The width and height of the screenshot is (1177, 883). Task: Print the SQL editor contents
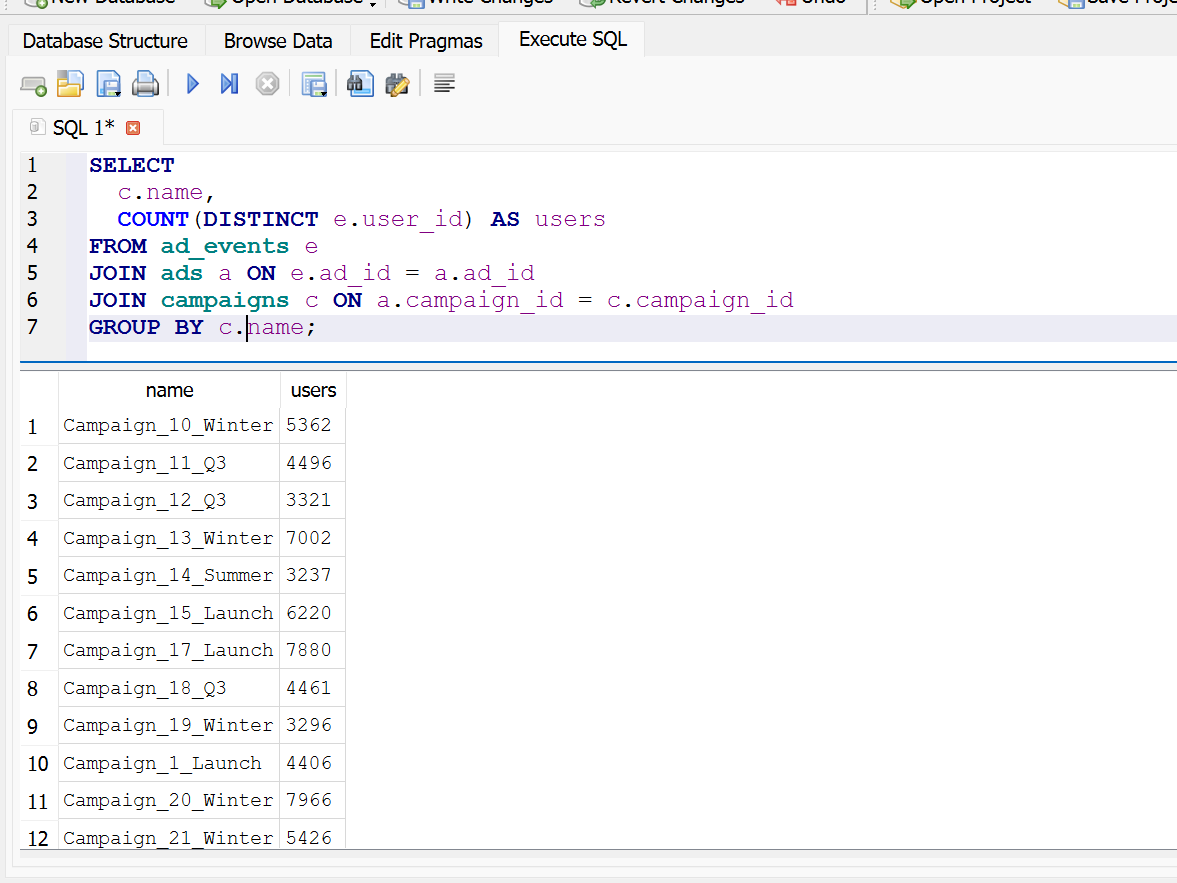click(x=145, y=85)
